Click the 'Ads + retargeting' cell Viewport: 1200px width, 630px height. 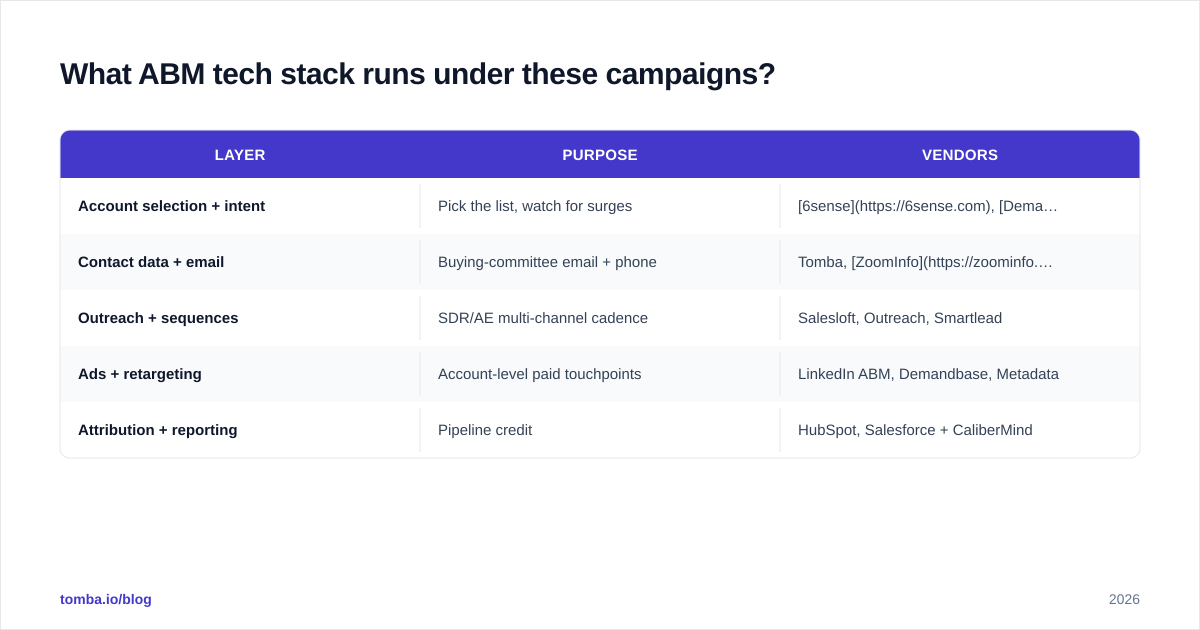[x=240, y=374]
